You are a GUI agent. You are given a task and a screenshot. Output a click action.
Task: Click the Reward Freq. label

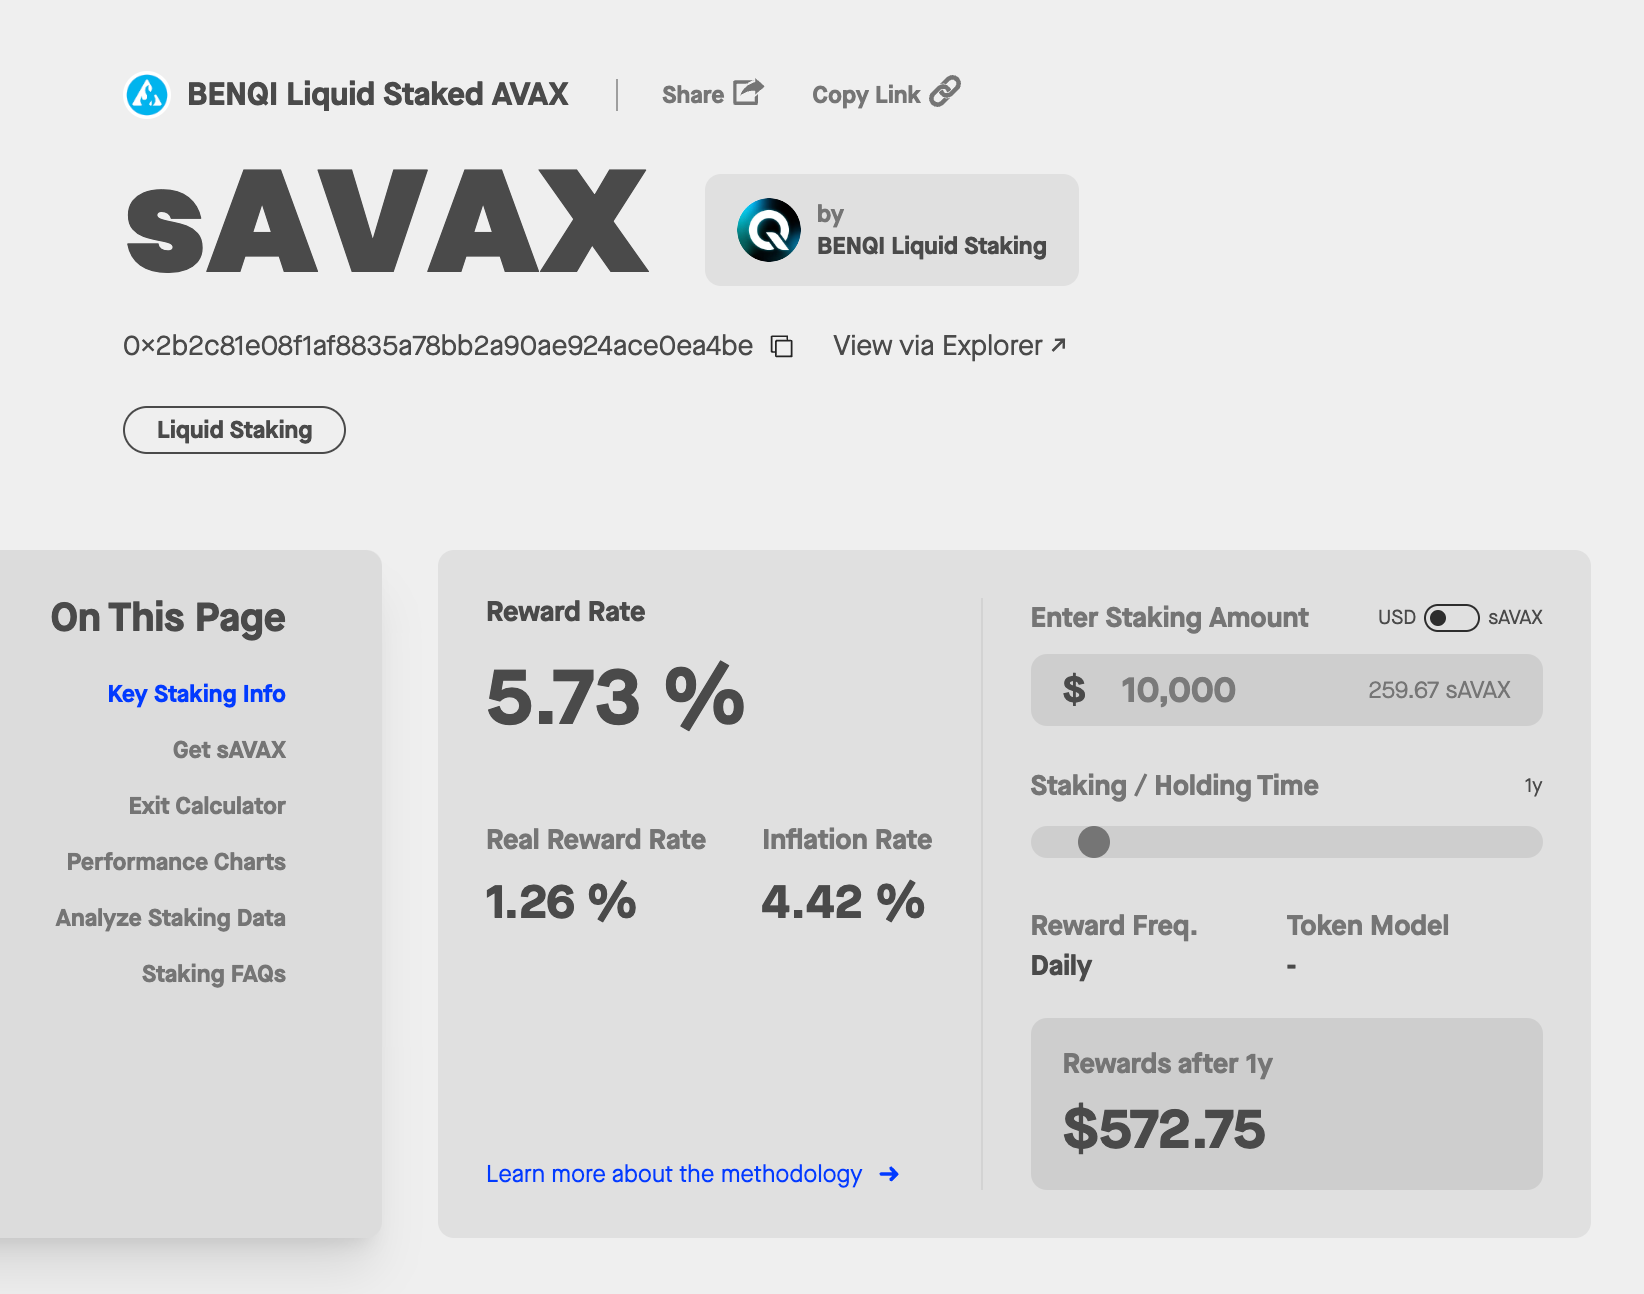coord(1114,926)
